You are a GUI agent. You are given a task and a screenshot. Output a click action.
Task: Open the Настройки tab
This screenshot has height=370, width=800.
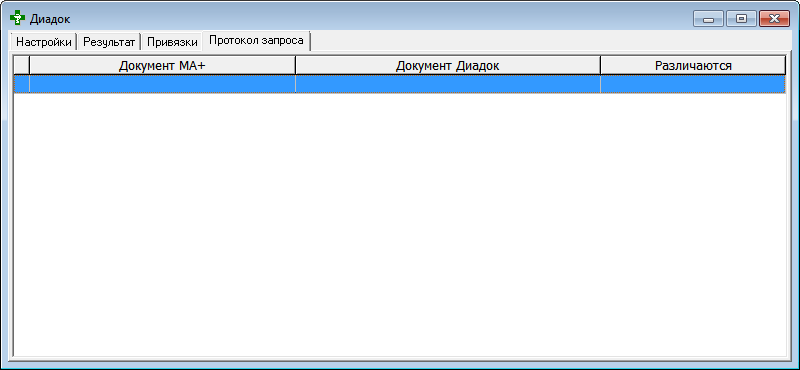tap(44, 42)
